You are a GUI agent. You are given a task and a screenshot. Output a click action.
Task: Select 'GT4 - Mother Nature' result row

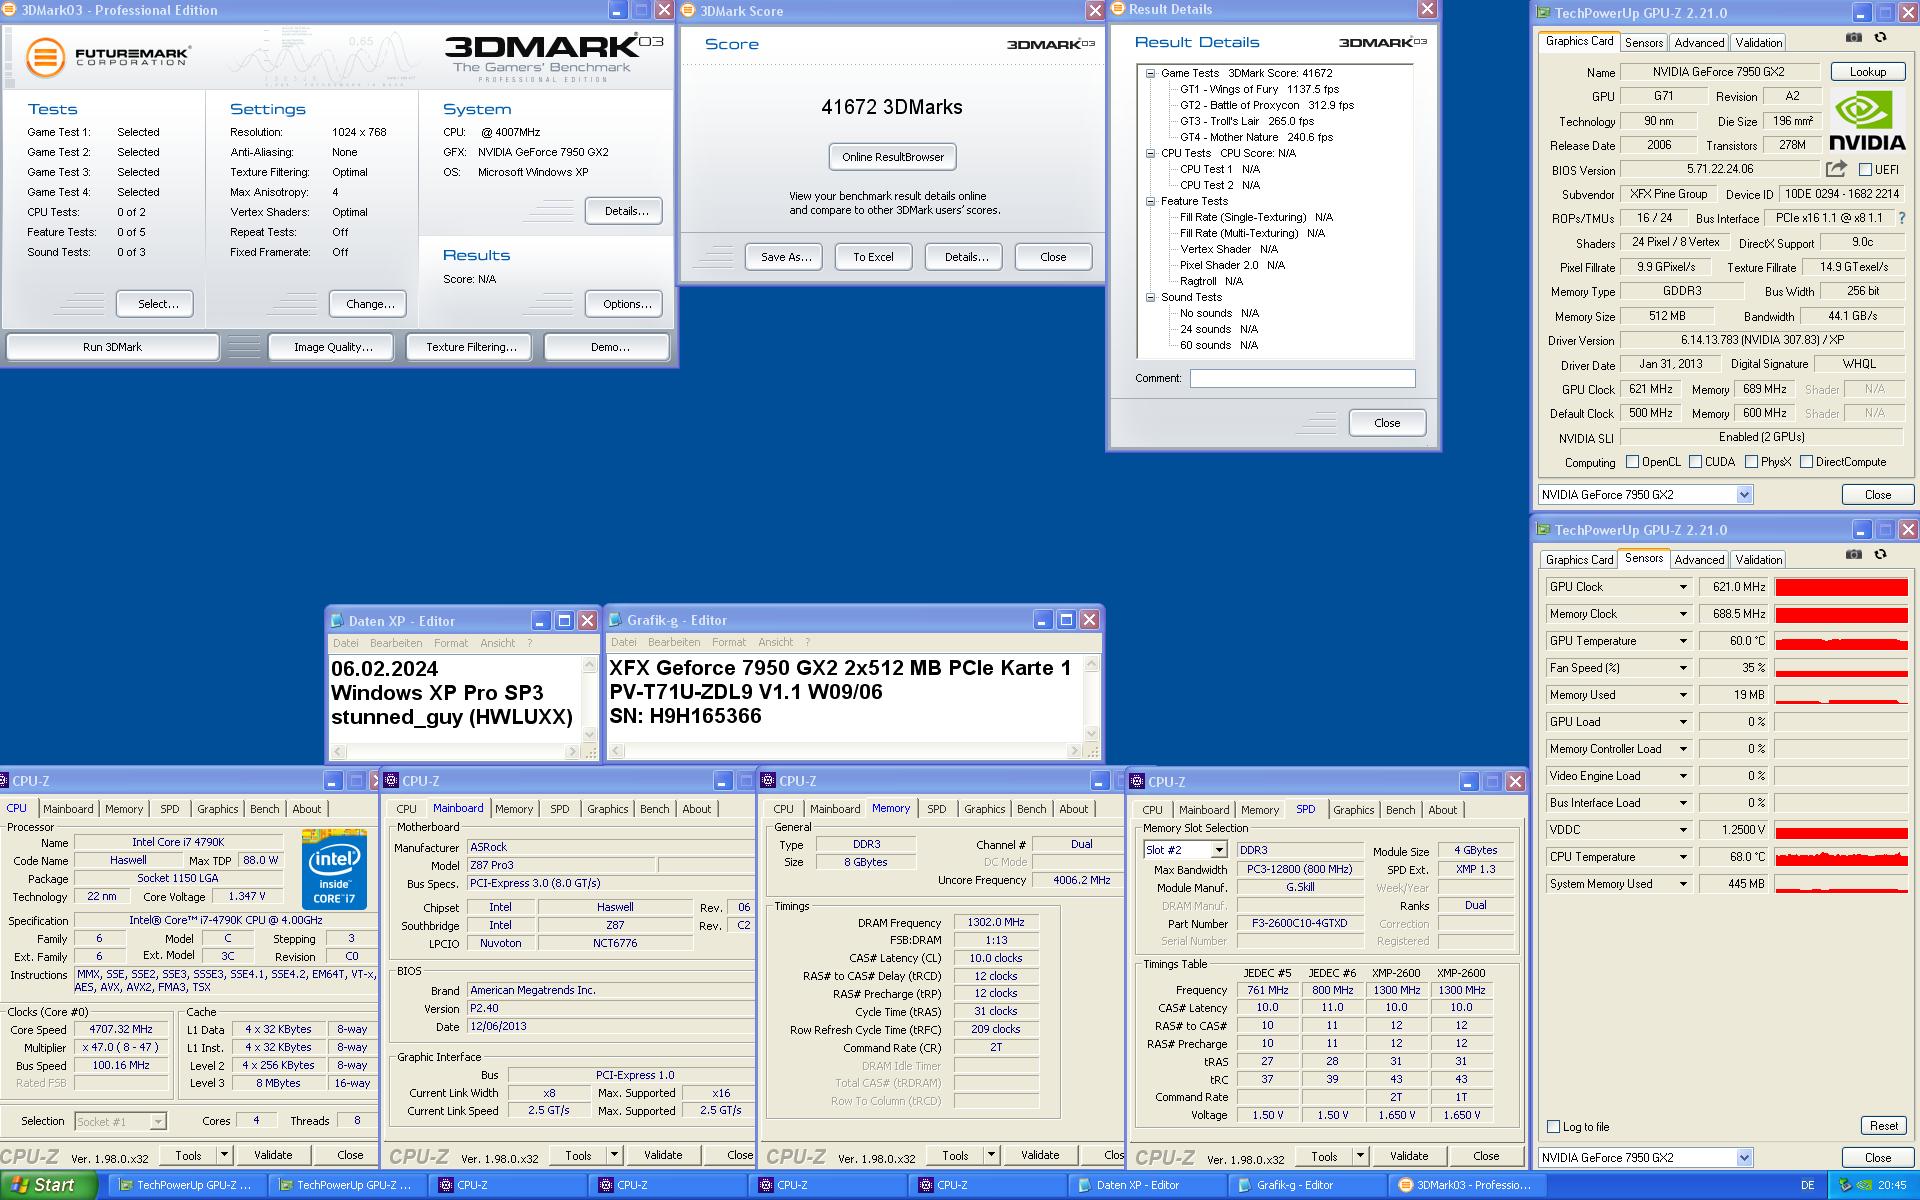[x=1256, y=137]
